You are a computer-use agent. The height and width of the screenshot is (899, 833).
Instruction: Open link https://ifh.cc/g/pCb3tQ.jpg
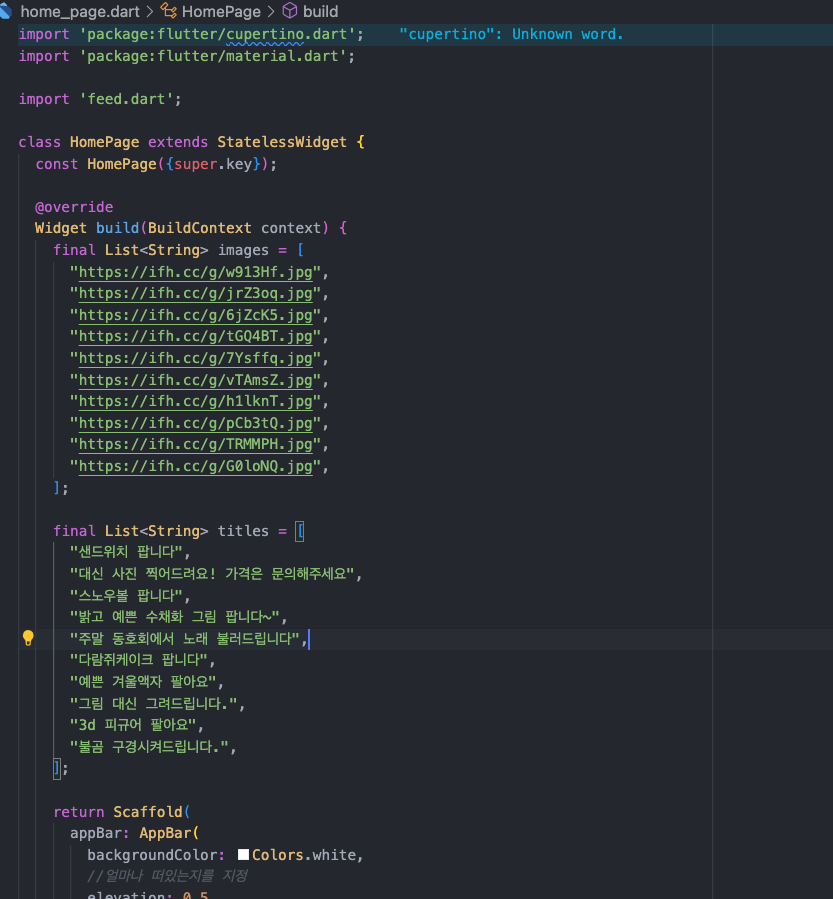tap(195, 423)
